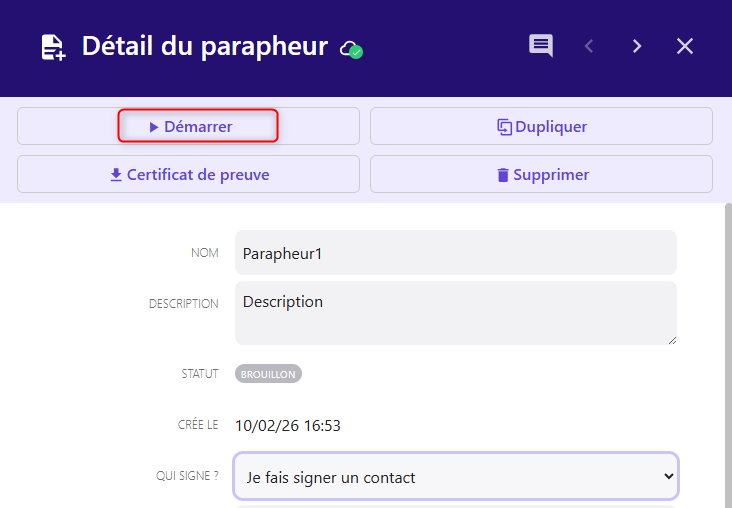Screen dimensions: 732x508
Task: Go to next parapheur with right chevron
Action: click(x=637, y=46)
